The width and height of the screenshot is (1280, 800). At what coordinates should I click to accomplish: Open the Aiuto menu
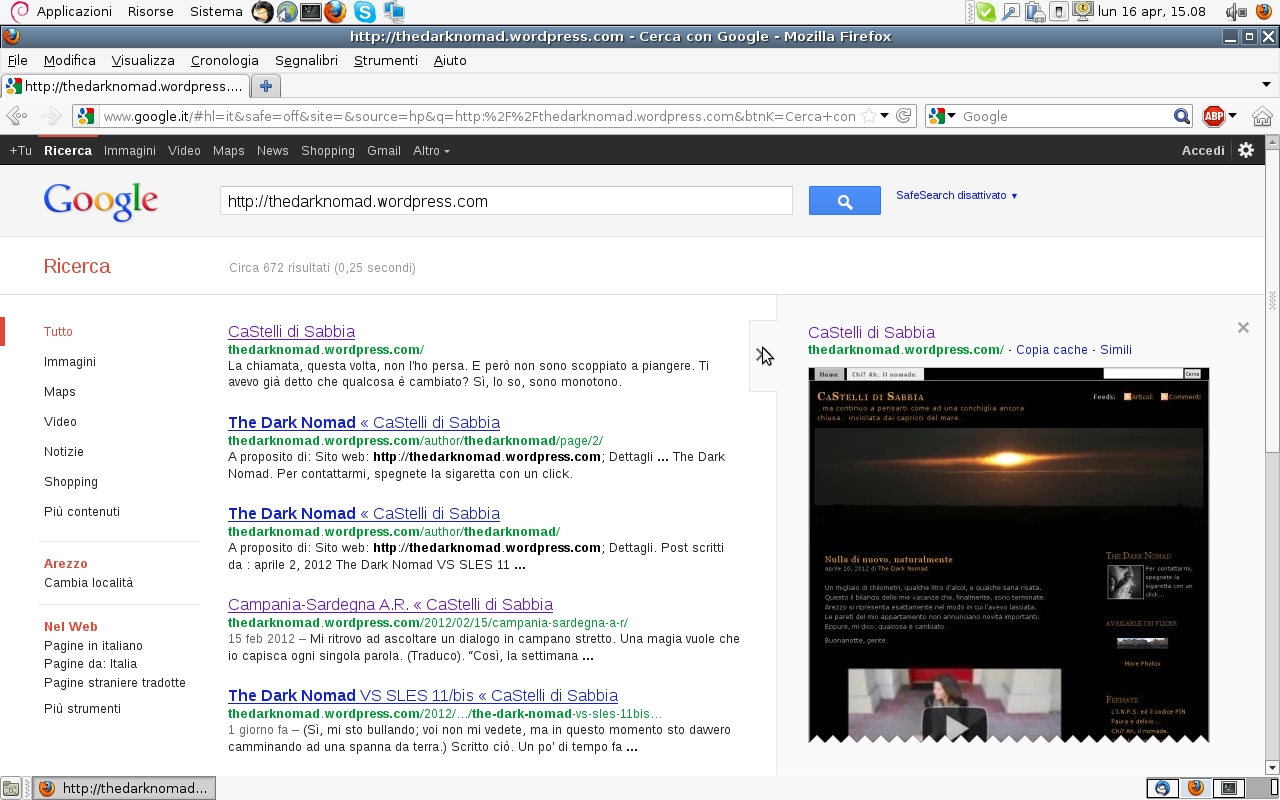(x=450, y=60)
